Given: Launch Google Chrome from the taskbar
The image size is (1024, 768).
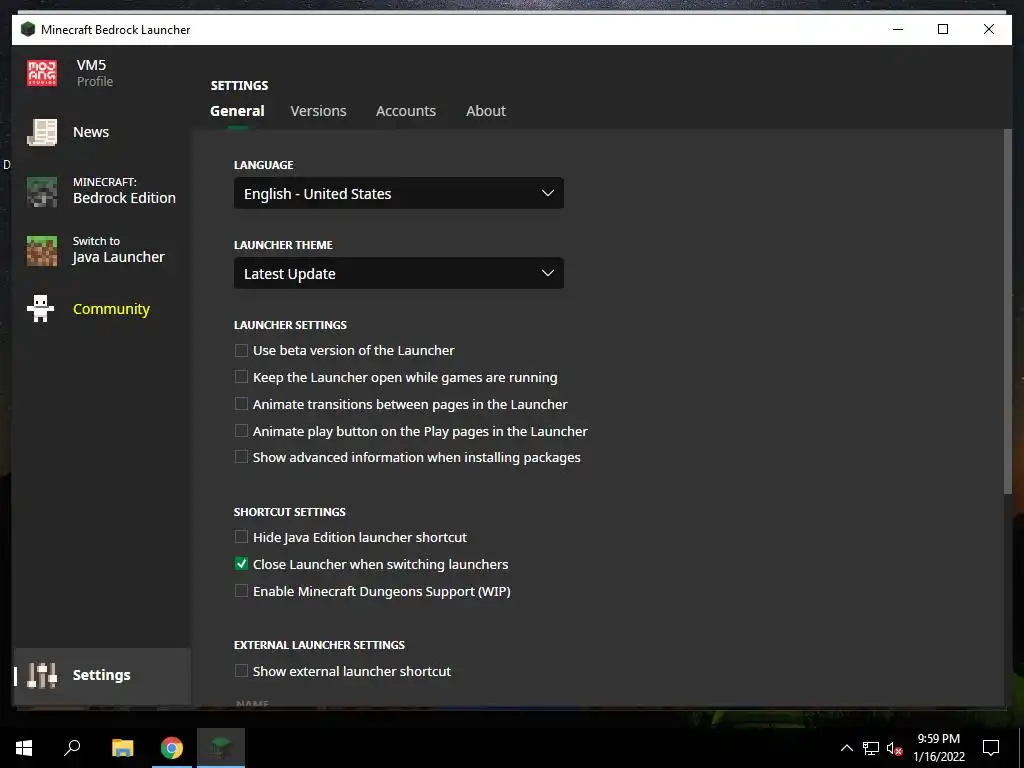Looking at the screenshot, I should click(x=172, y=748).
